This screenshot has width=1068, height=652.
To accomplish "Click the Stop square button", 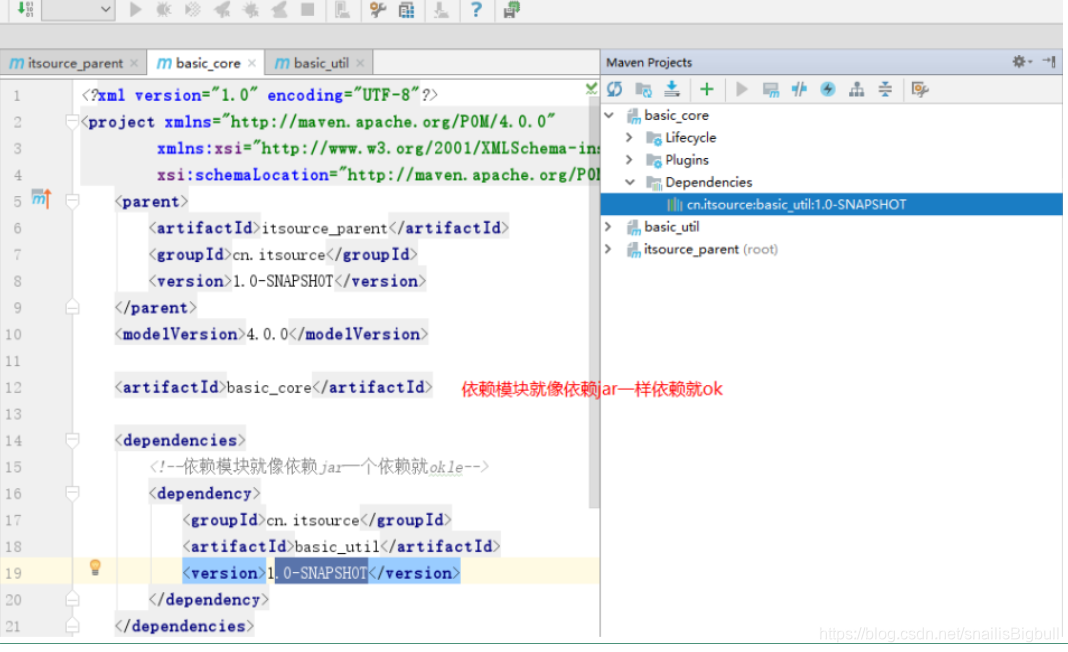I will click(x=308, y=10).
